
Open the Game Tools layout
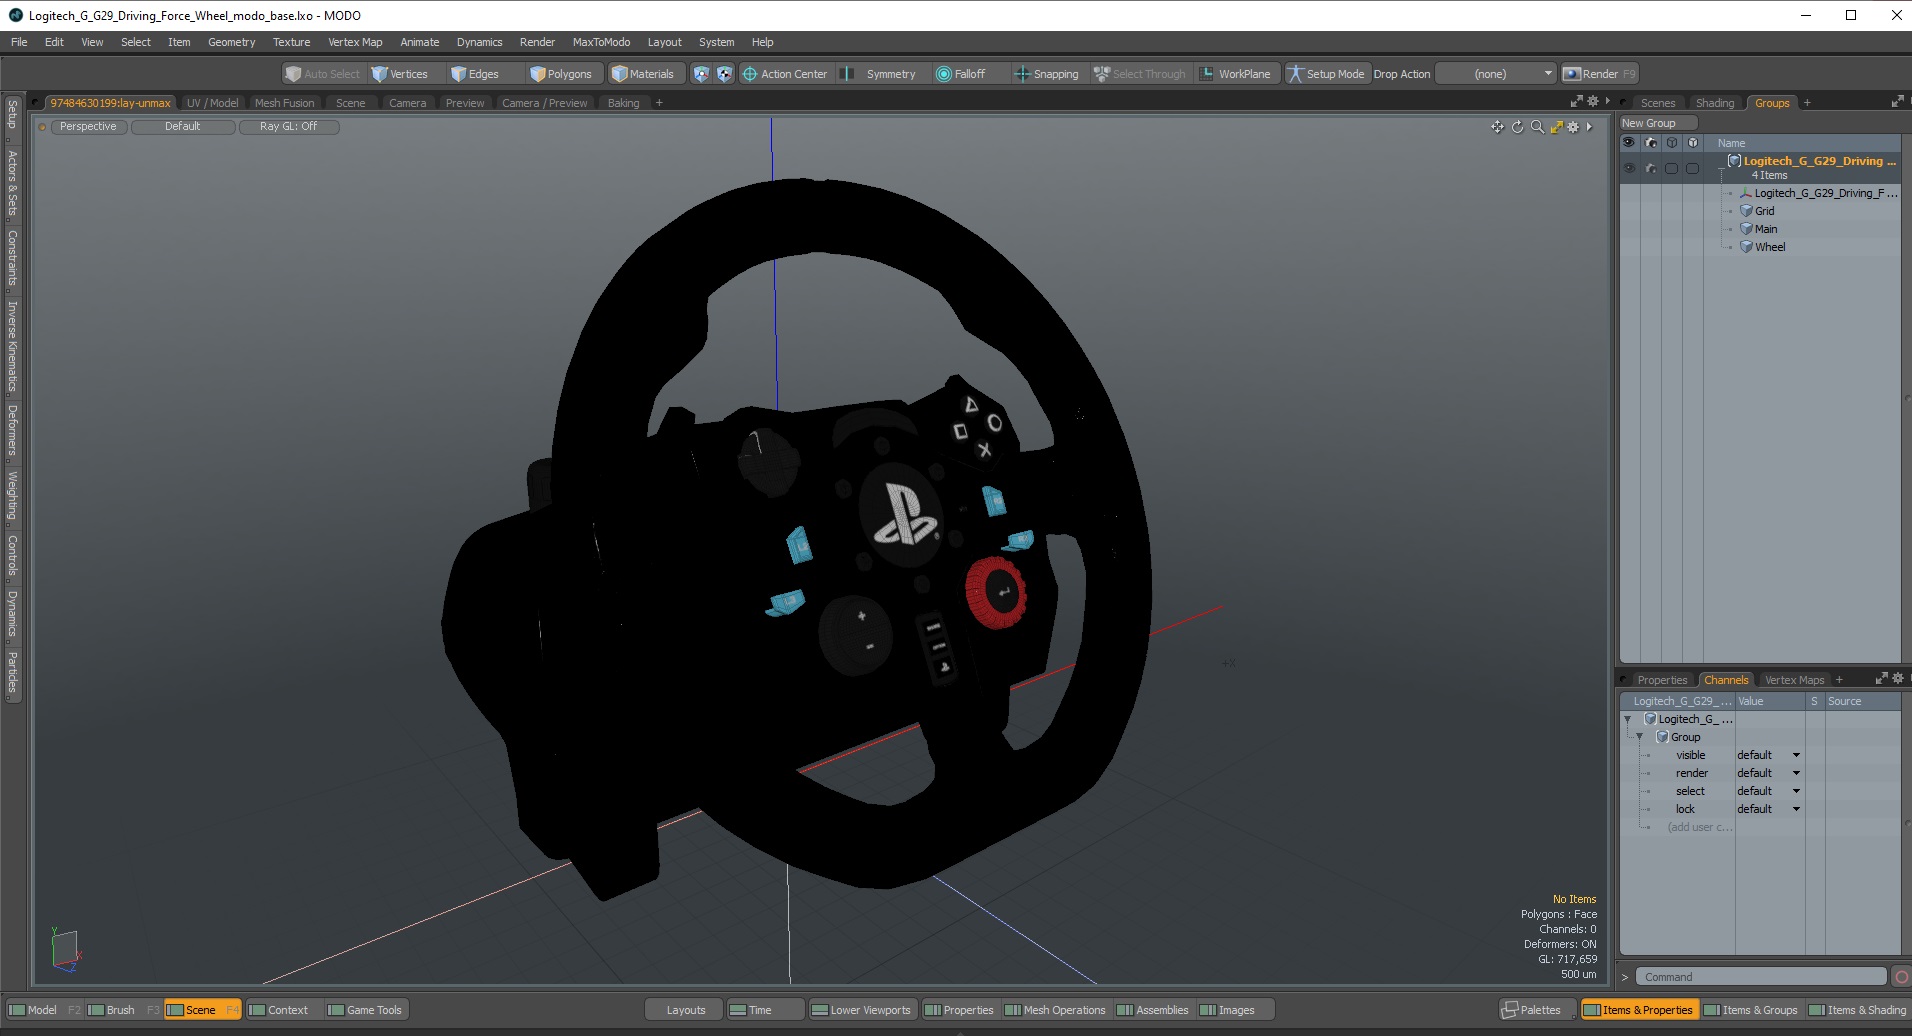click(x=366, y=1010)
